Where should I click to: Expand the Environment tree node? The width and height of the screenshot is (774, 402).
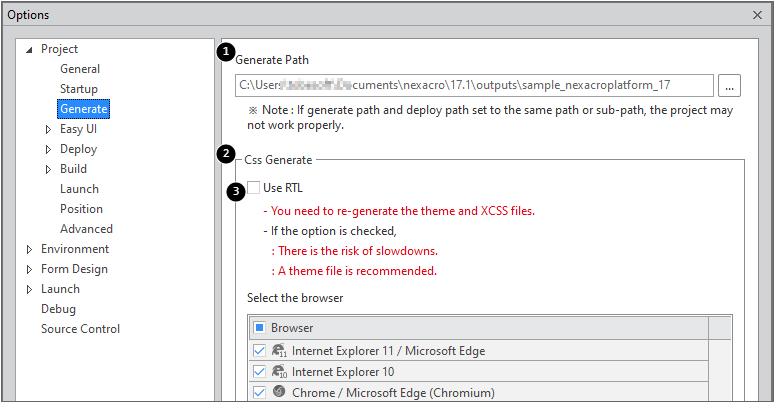tap(29, 249)
